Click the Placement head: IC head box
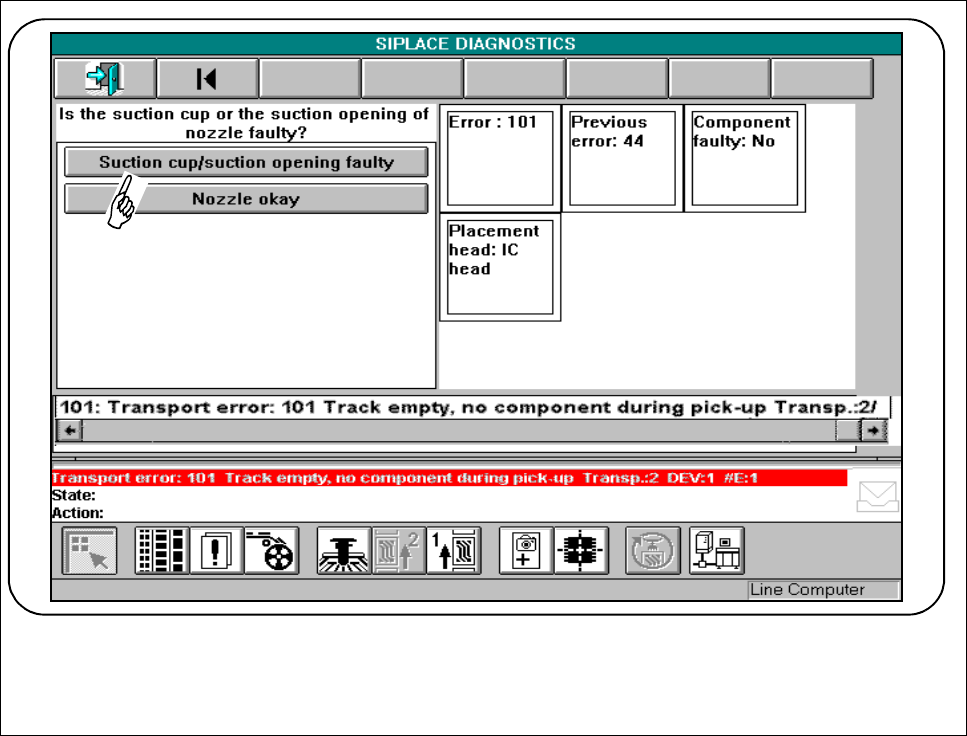The image size is (967, 736). coord(500,267)
